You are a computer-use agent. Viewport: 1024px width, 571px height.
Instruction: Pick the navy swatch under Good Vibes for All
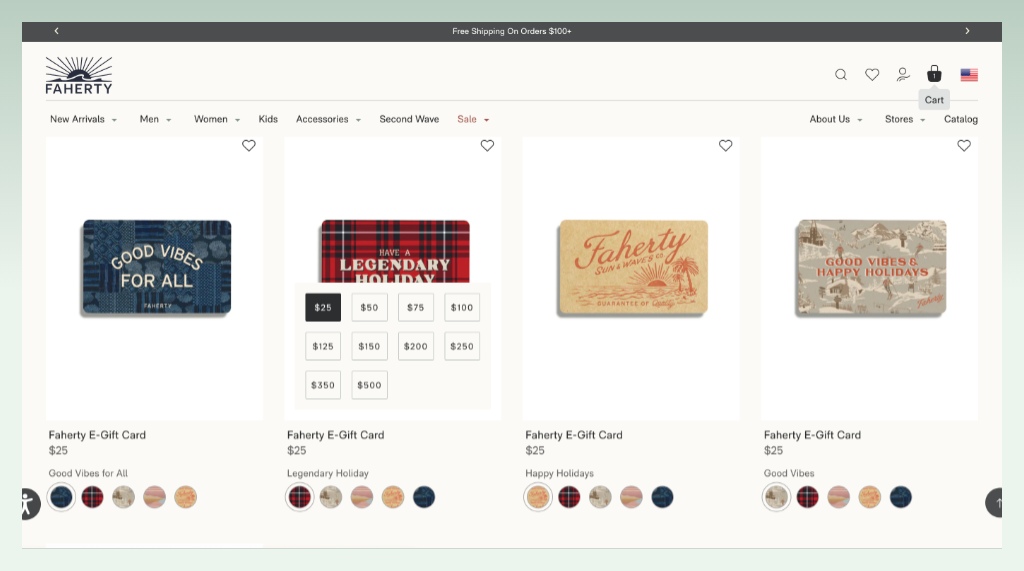[61, 497]
